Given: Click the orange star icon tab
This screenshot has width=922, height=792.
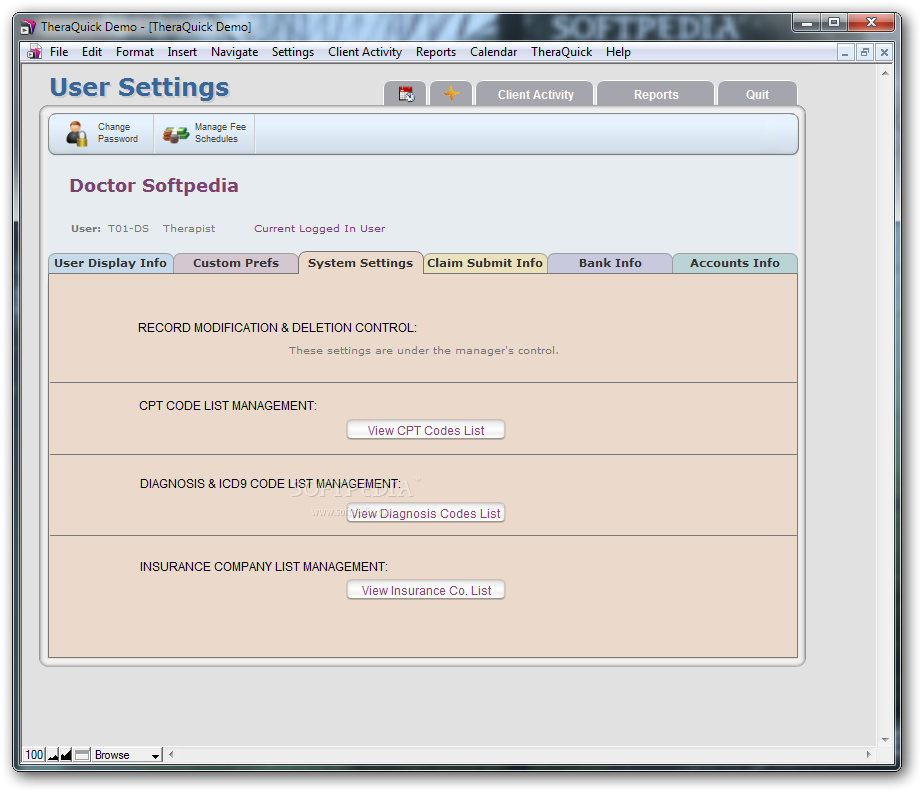Looking at the screenshot, I should pos(451,93).
